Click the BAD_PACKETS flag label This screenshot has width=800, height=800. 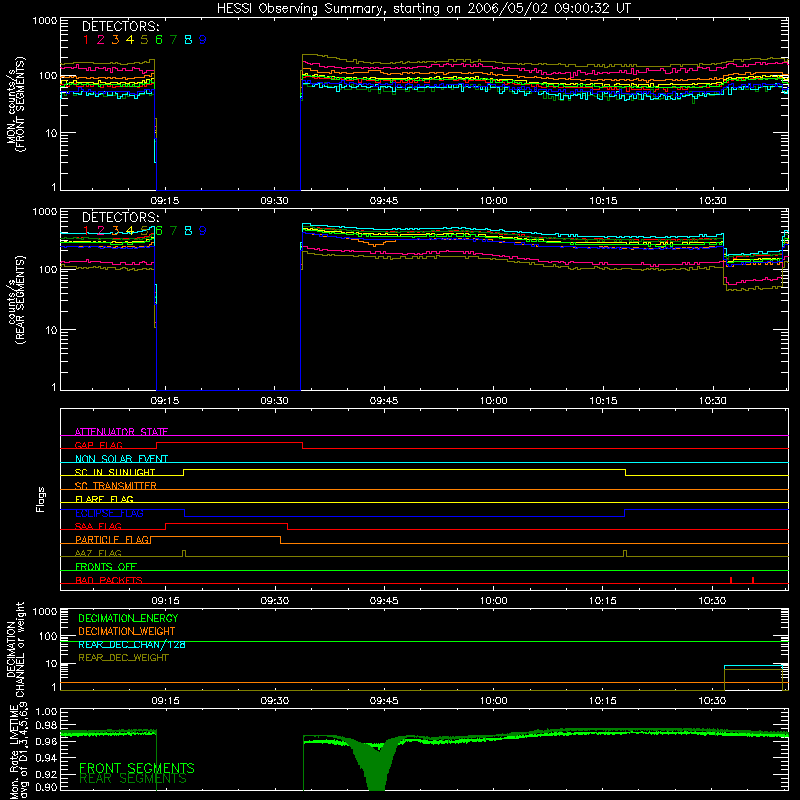109,580
